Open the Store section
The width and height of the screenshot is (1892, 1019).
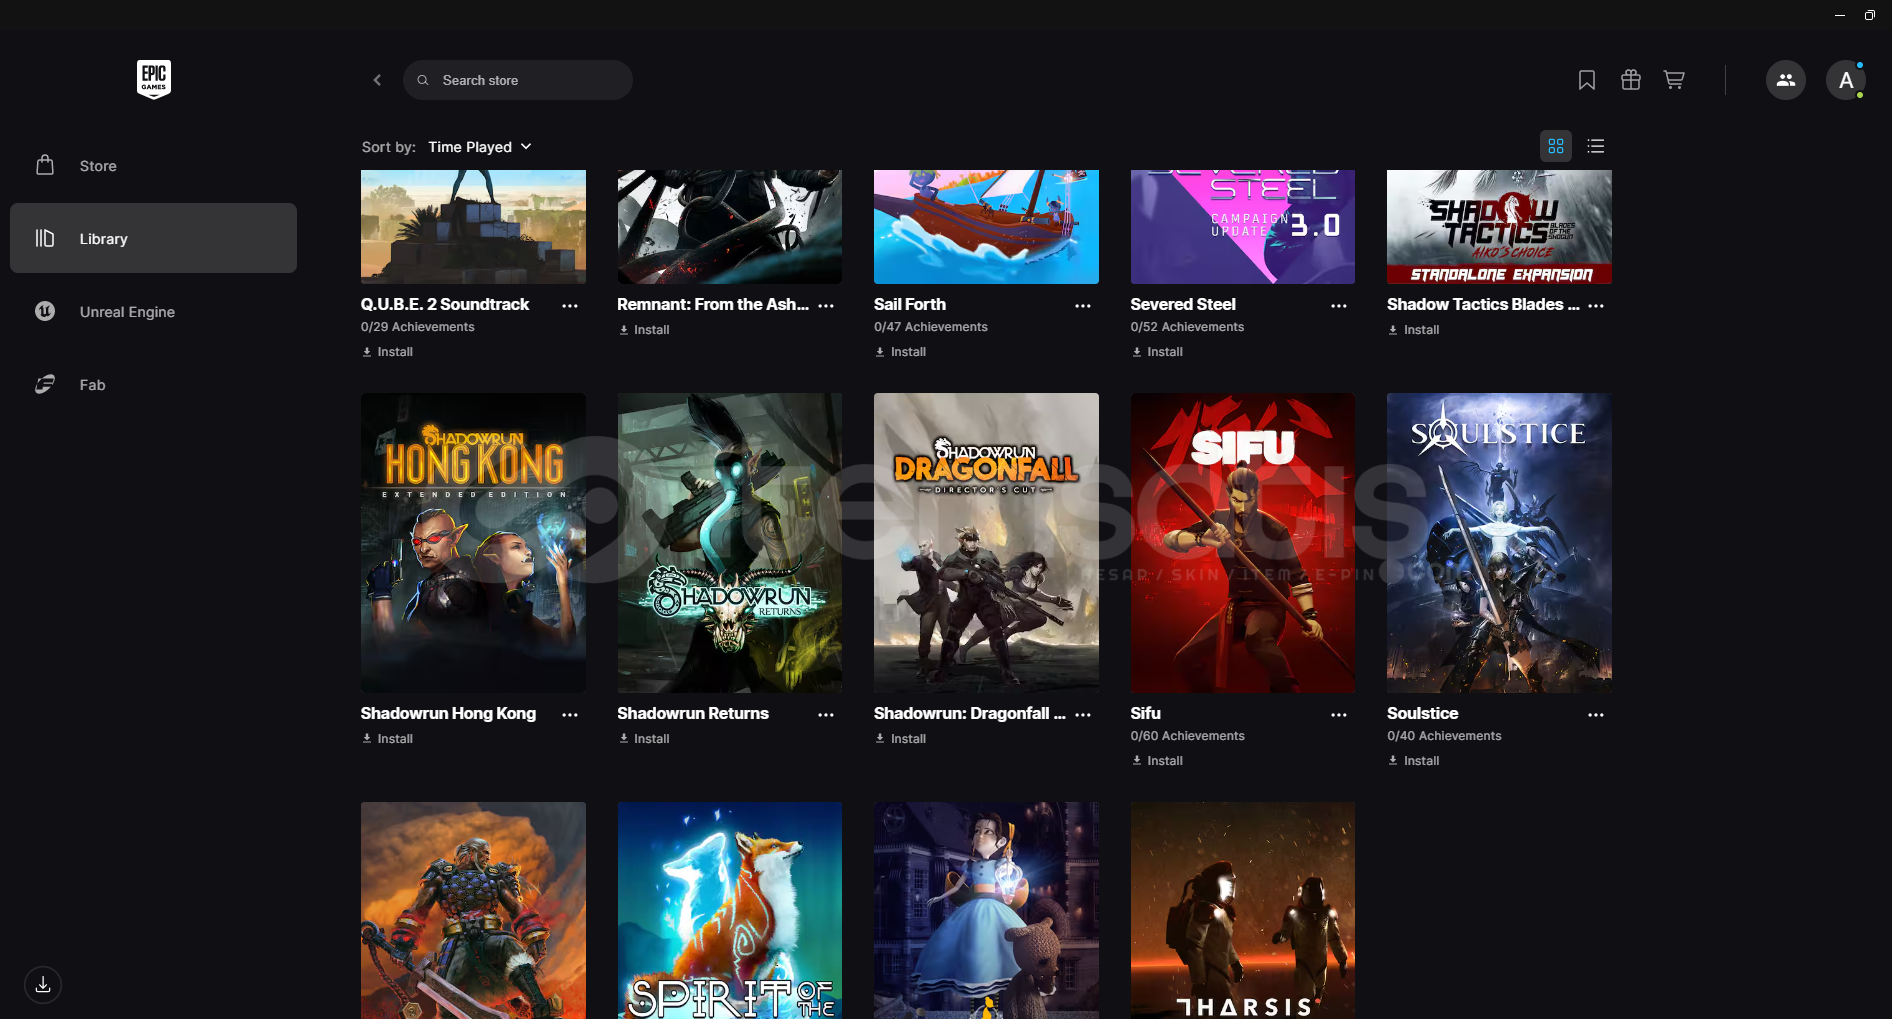pyautogui.click(x=153, y=166)
